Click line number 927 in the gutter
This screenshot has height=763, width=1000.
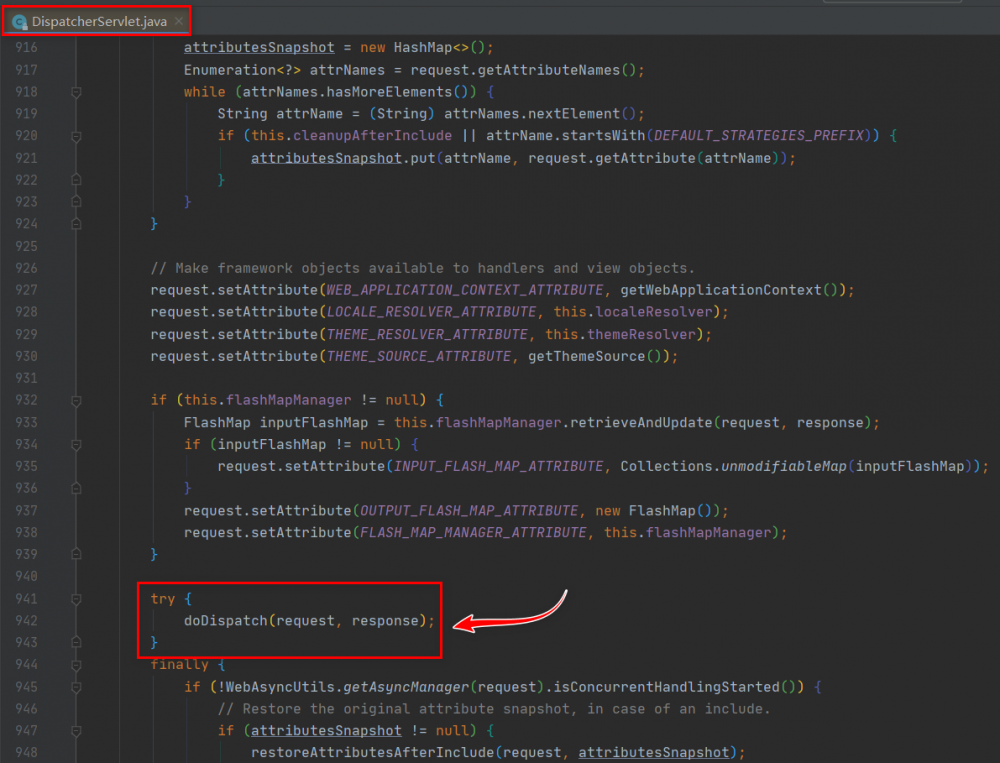26,290
